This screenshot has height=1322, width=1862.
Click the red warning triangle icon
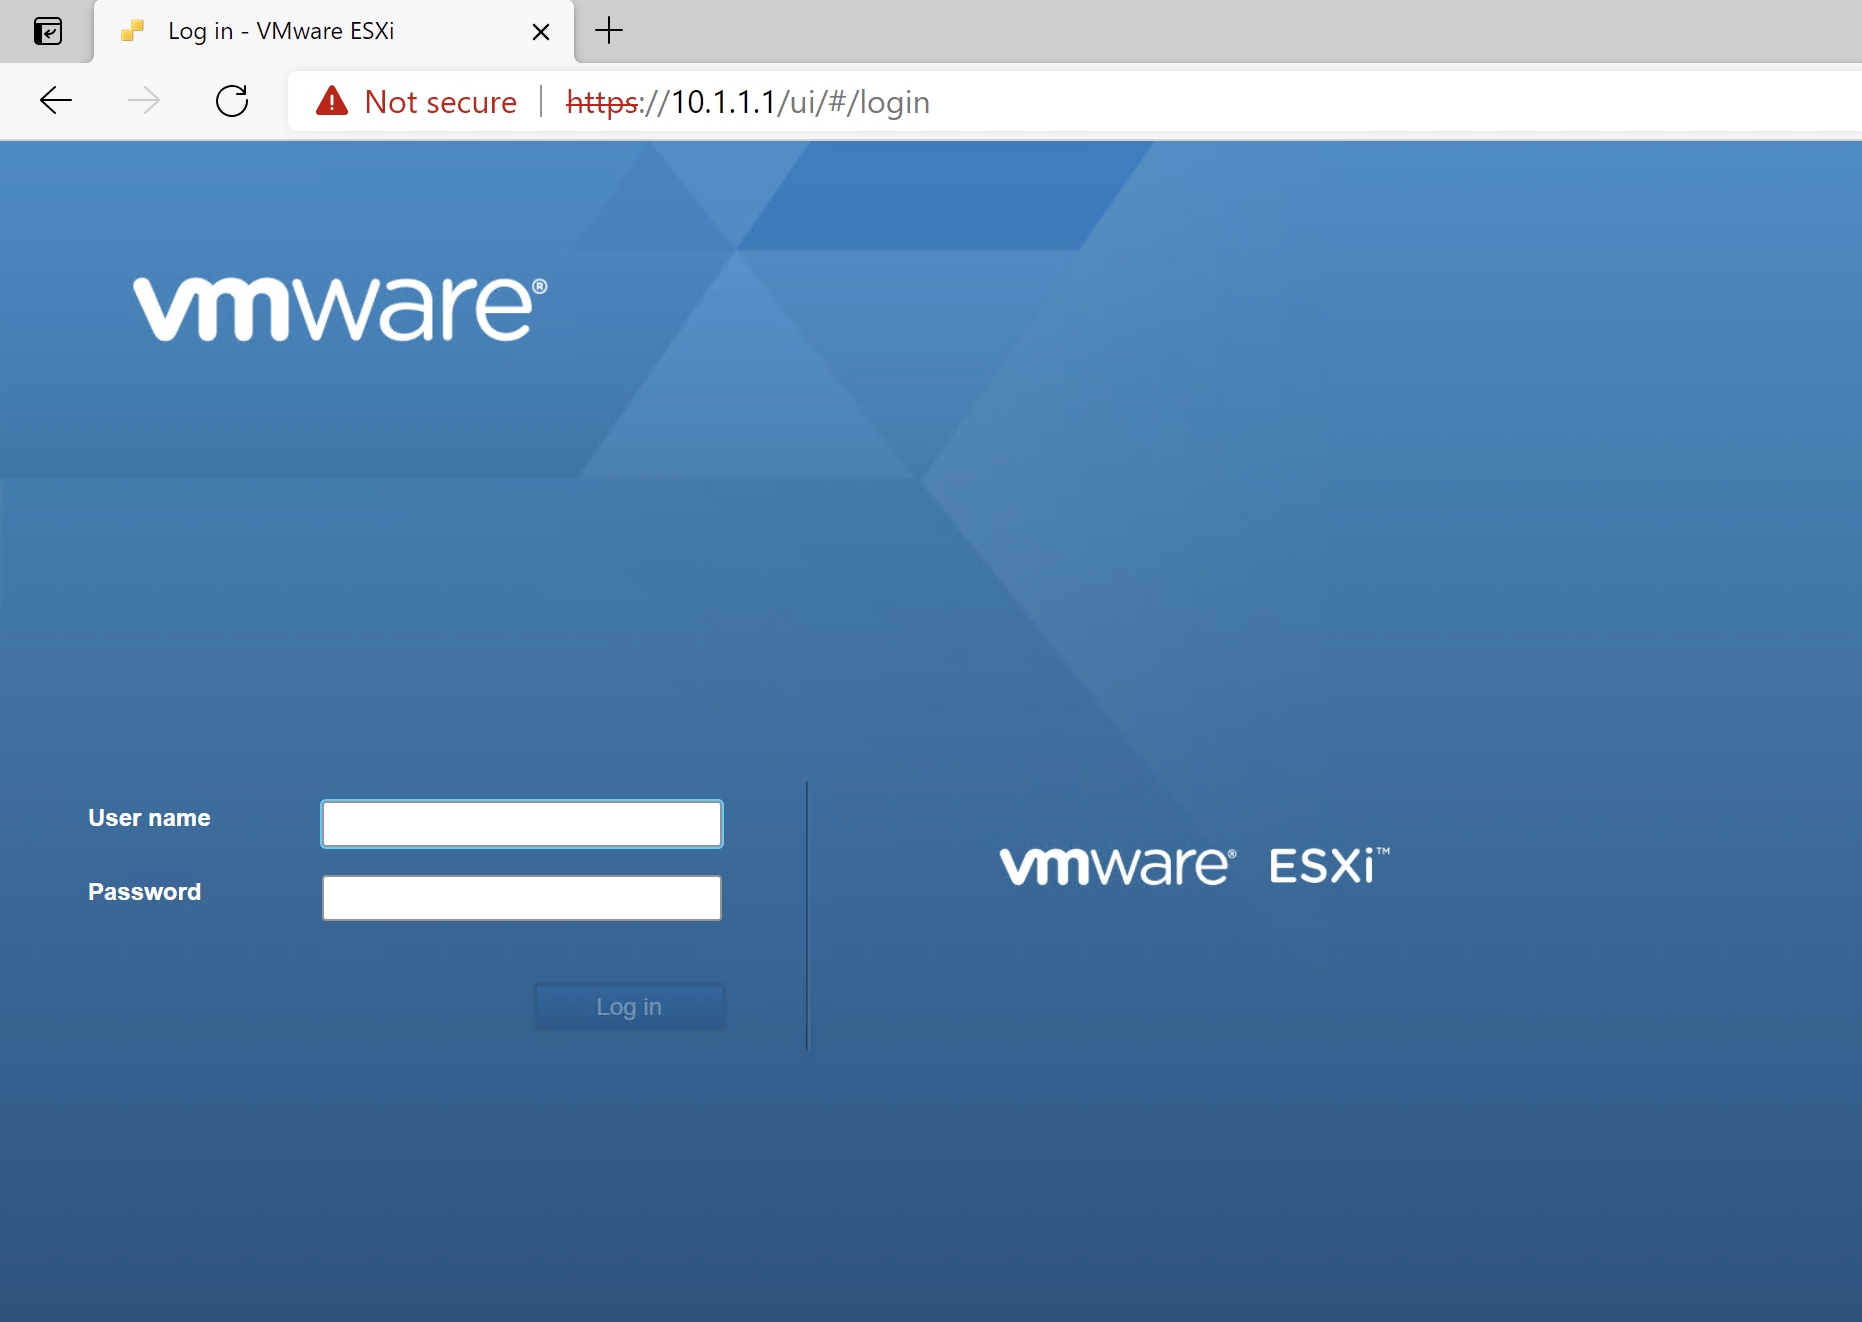coord(331,100)
